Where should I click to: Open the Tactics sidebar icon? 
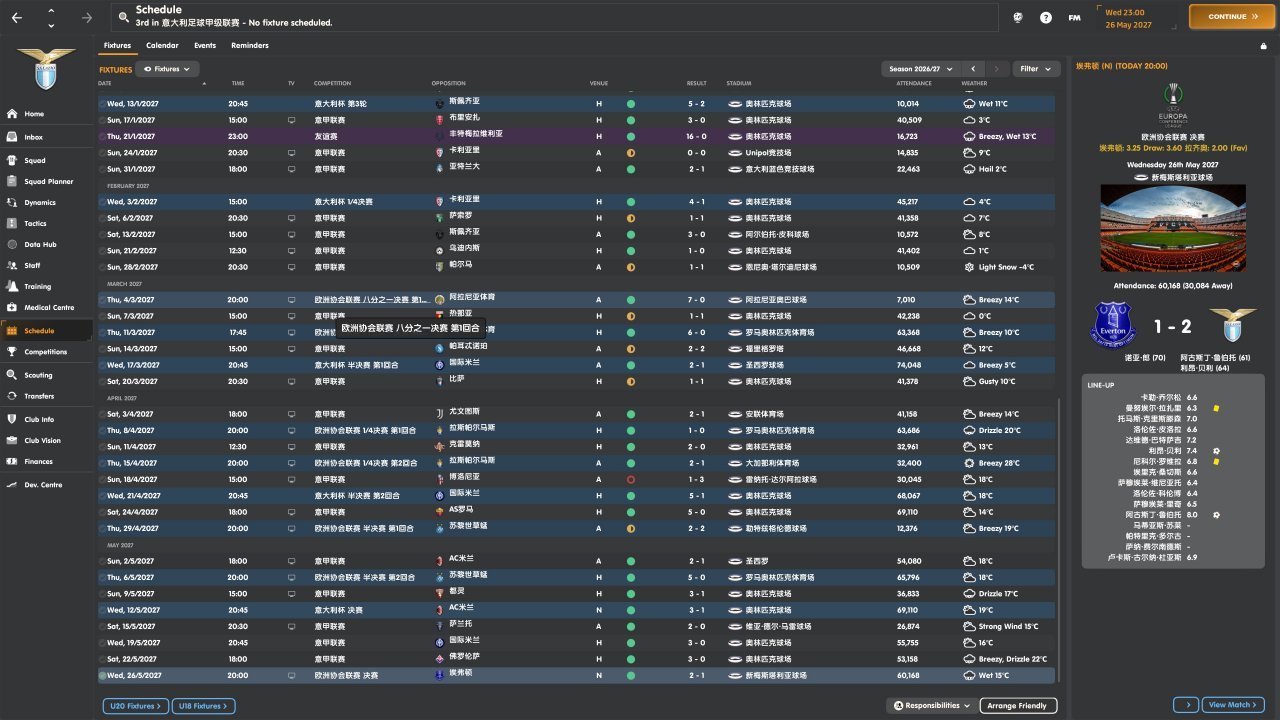(13, 223)
